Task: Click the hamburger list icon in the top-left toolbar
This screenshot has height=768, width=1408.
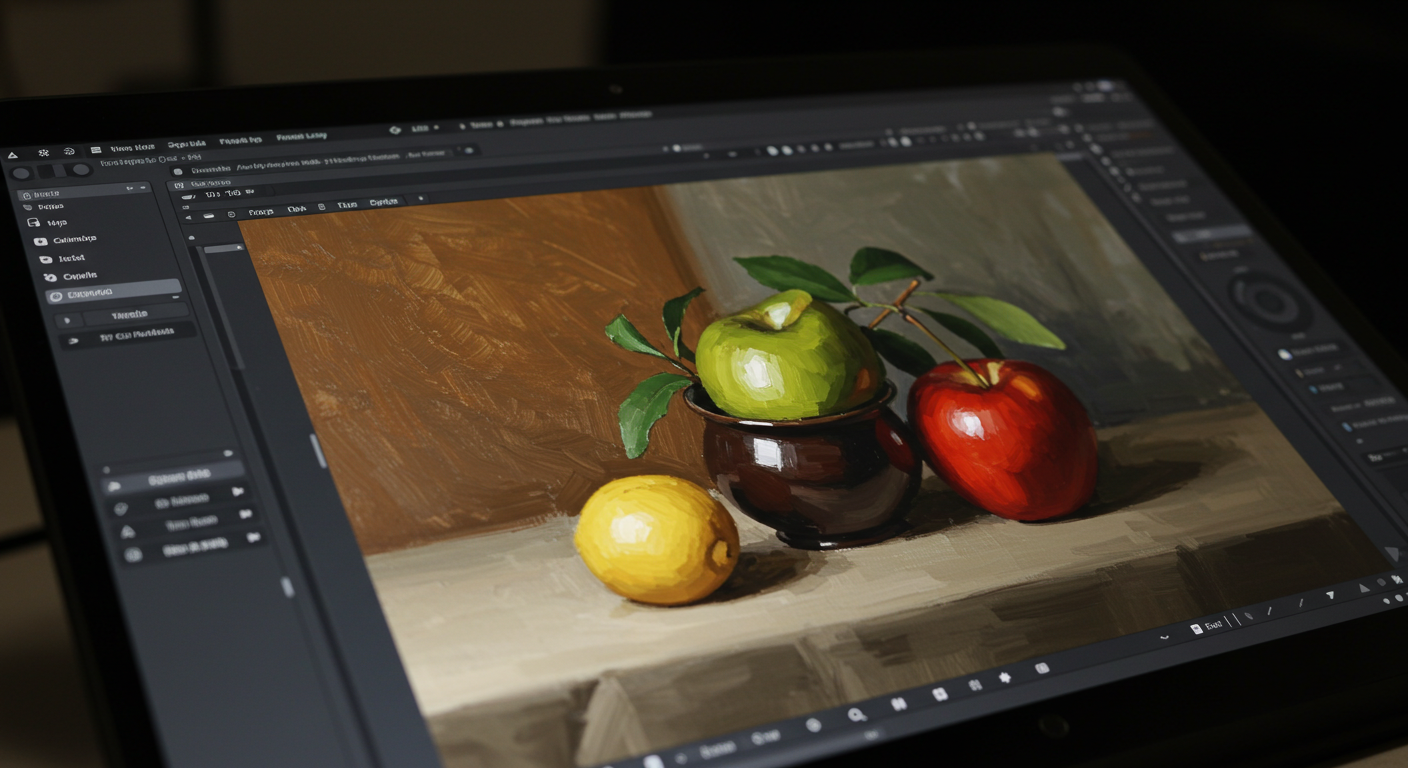Action: [x=95, y=150]
